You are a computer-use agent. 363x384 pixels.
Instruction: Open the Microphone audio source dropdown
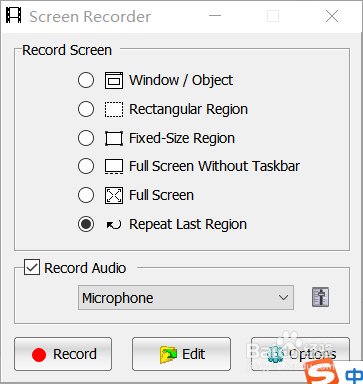(186, 297)
